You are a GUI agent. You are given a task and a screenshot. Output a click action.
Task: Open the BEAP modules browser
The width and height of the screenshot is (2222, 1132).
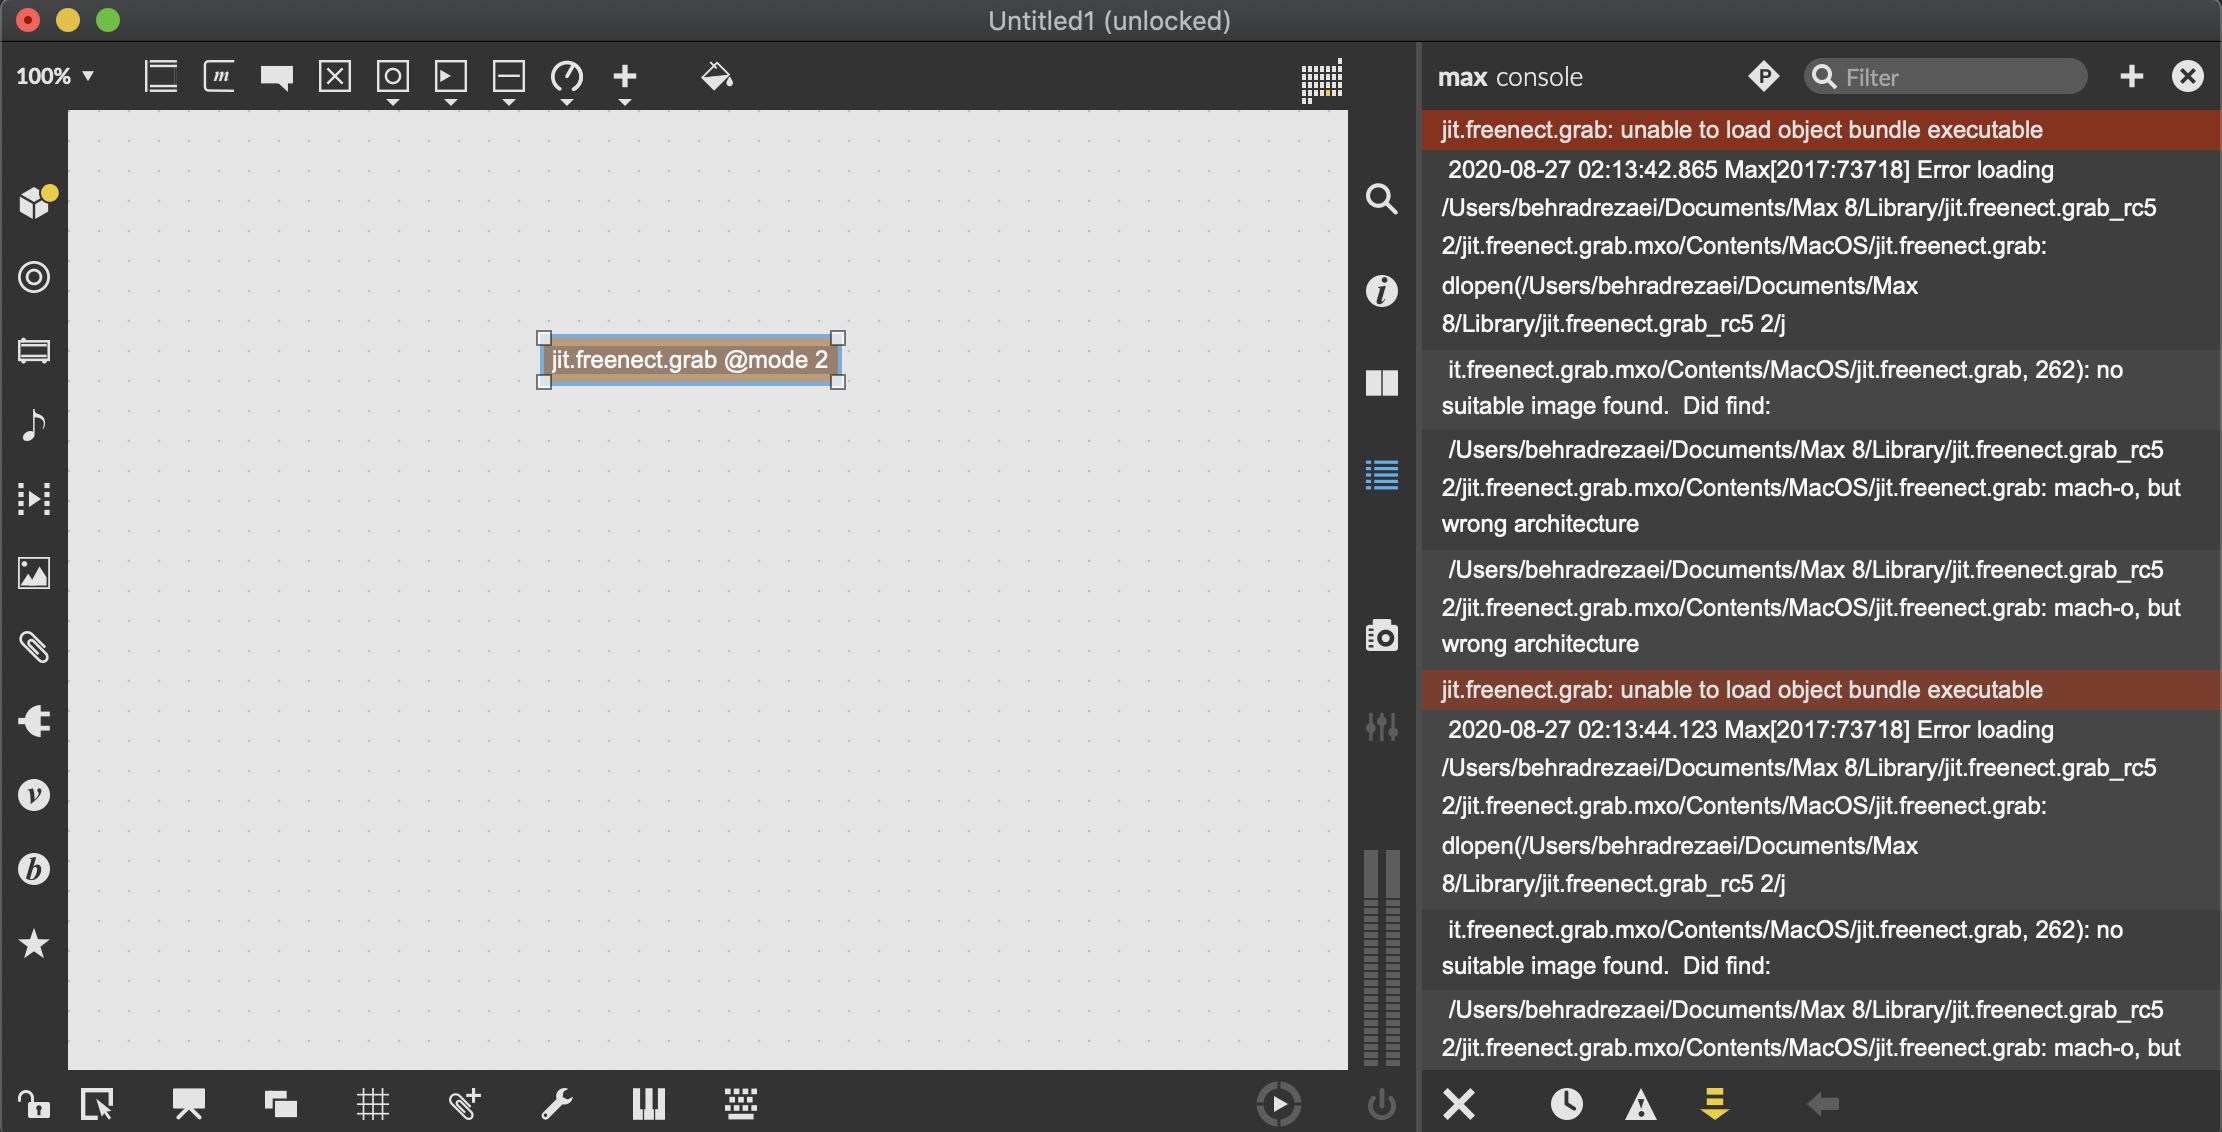(x=34, y=869)
